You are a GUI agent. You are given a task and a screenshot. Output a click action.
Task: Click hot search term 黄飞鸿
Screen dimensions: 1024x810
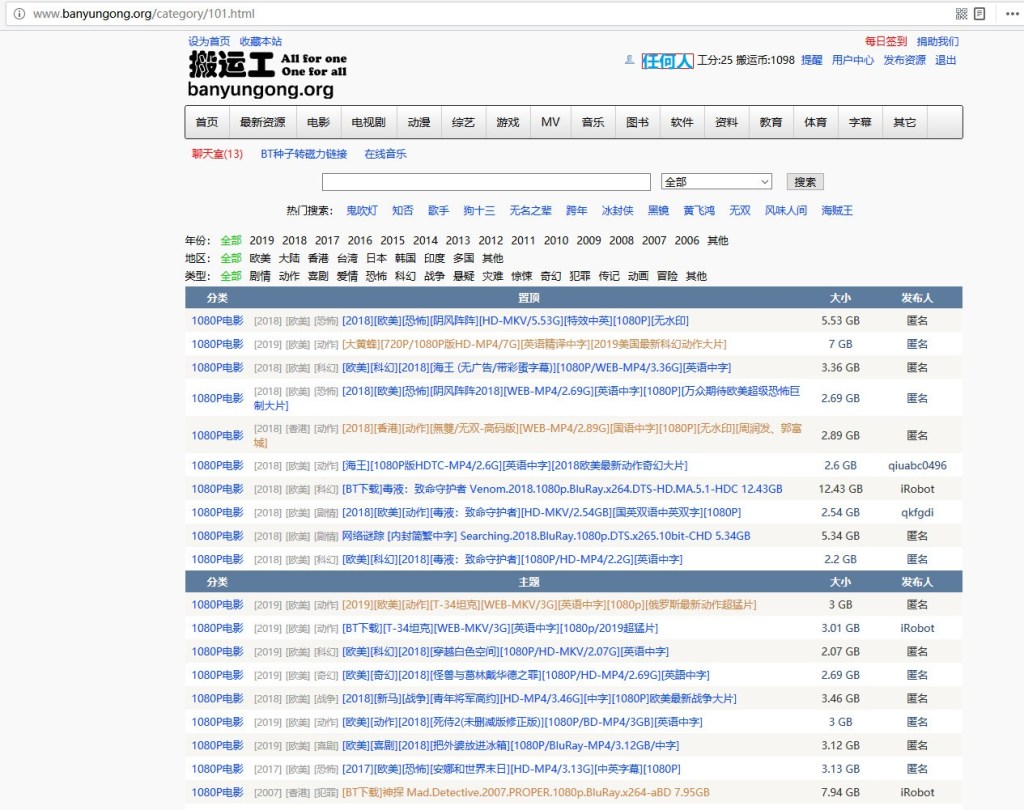coord(699,211)
